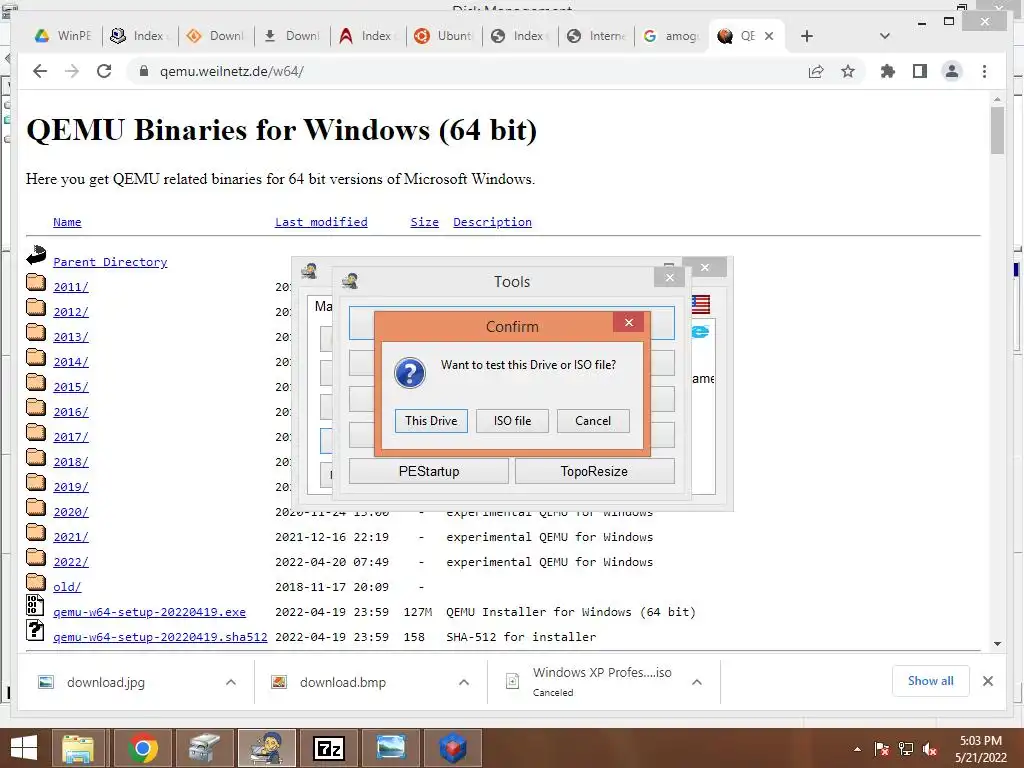
Task: Switch to the first Downl tab
Action: coord(216,36)
